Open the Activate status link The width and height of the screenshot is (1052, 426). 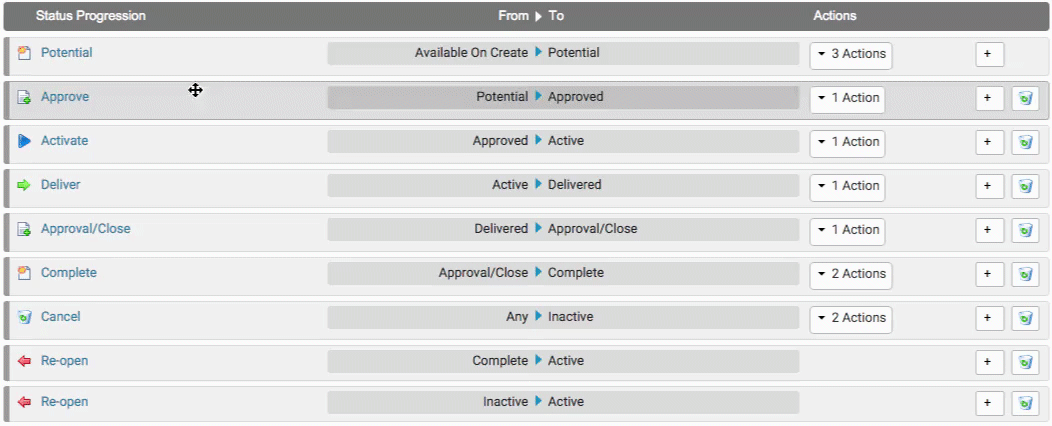[64, 141]
